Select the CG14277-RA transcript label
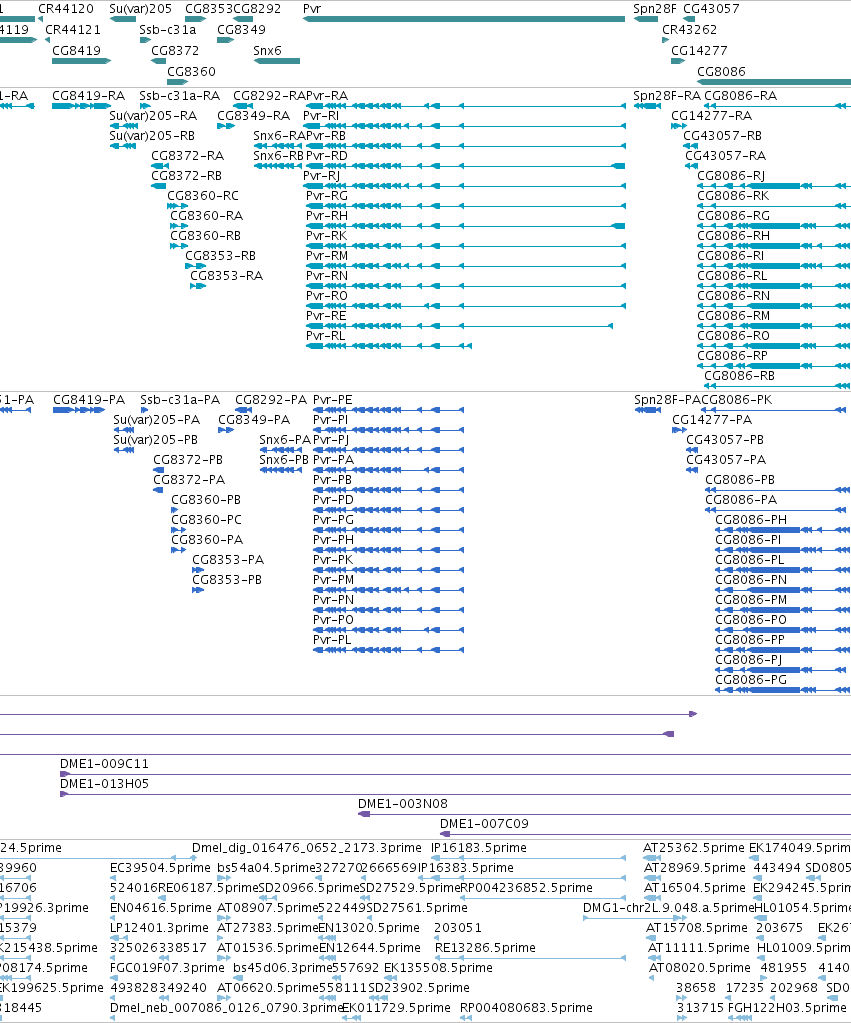Image resolution: width=851 pixels, height=1023 pixels. (711, 115)
